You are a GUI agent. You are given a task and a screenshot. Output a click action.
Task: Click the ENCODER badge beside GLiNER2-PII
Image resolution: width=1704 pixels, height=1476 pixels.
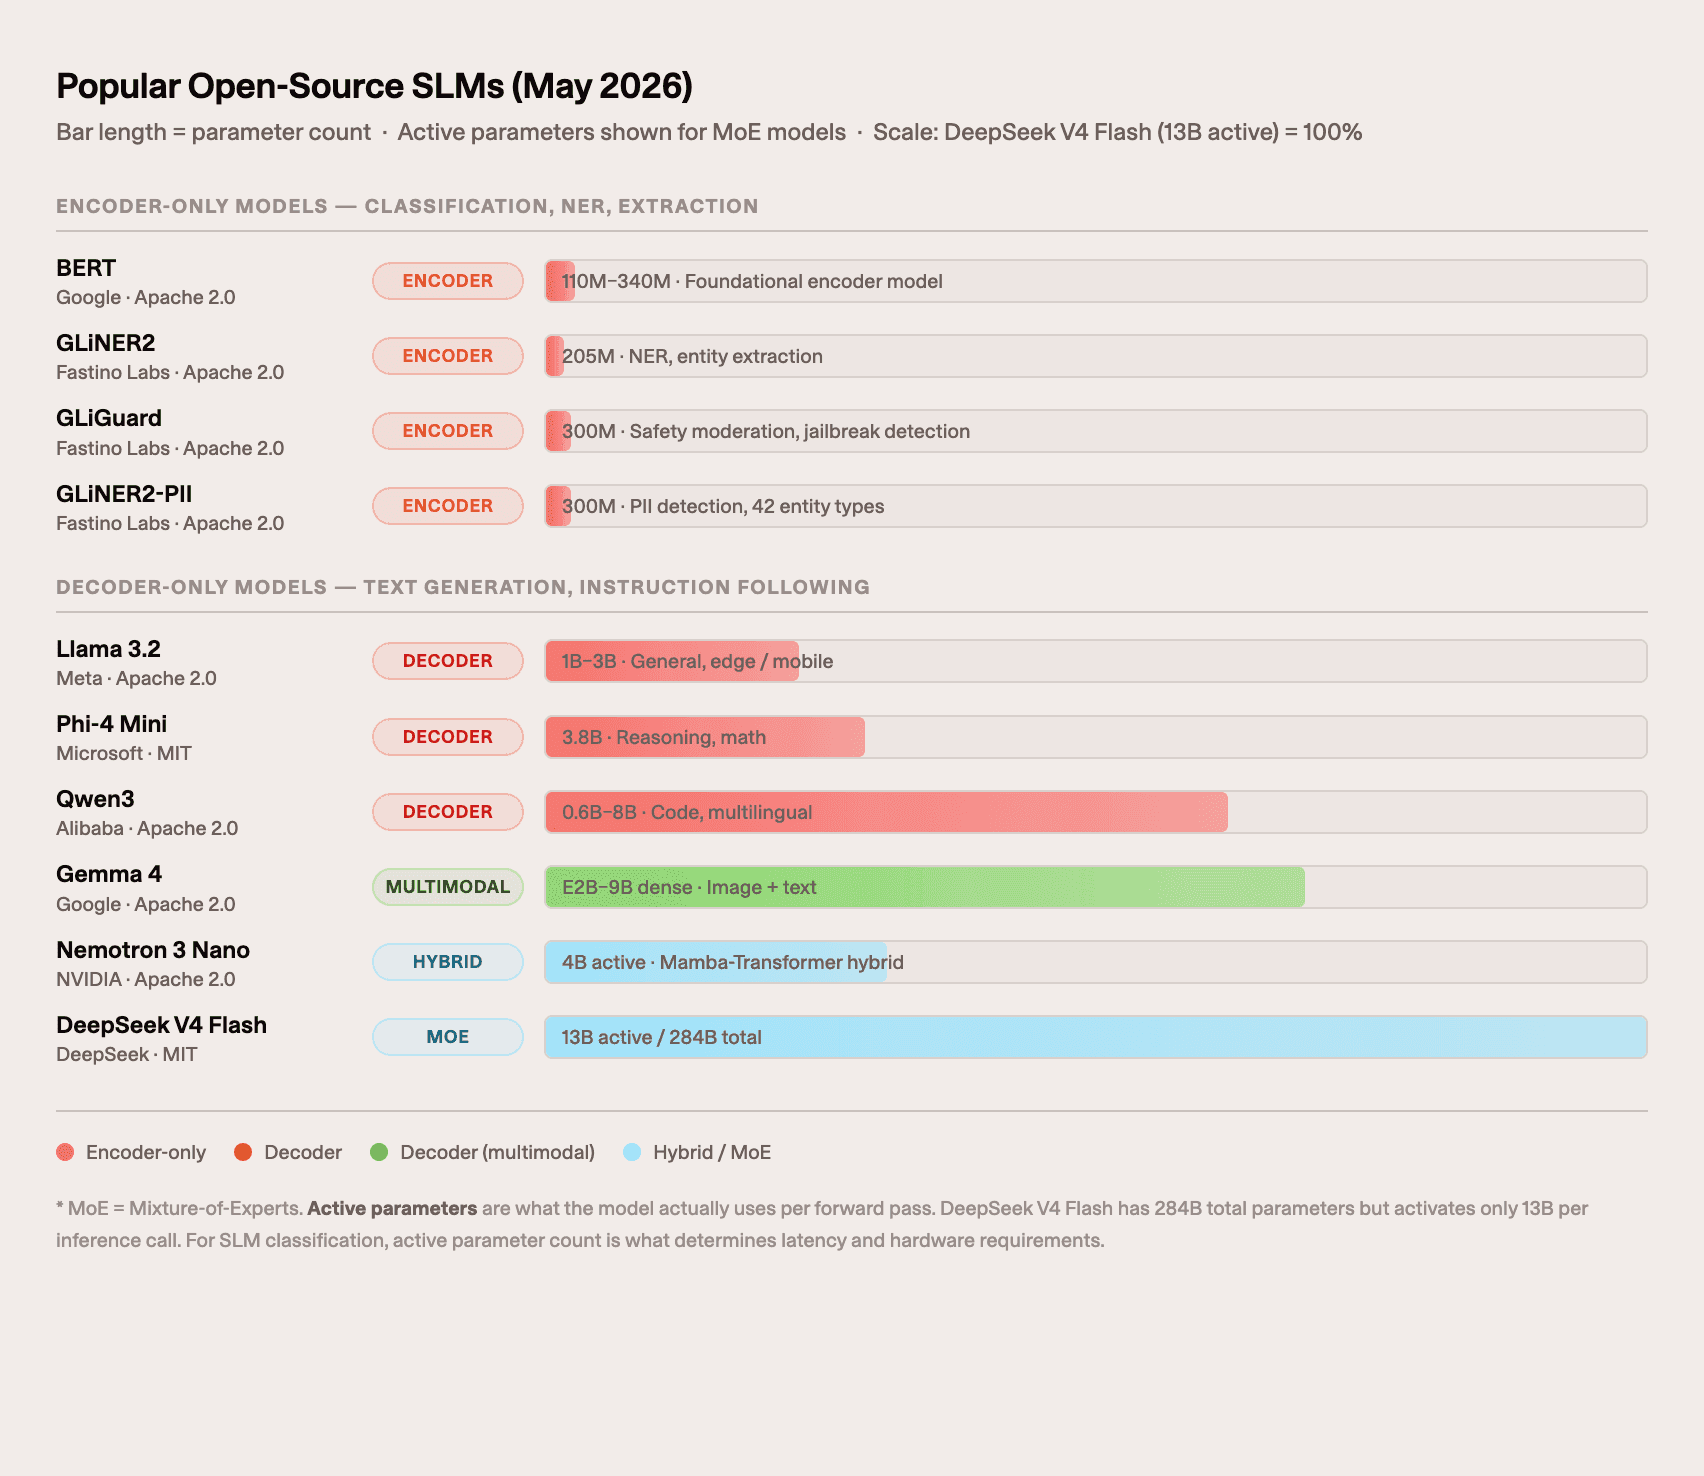448,506
